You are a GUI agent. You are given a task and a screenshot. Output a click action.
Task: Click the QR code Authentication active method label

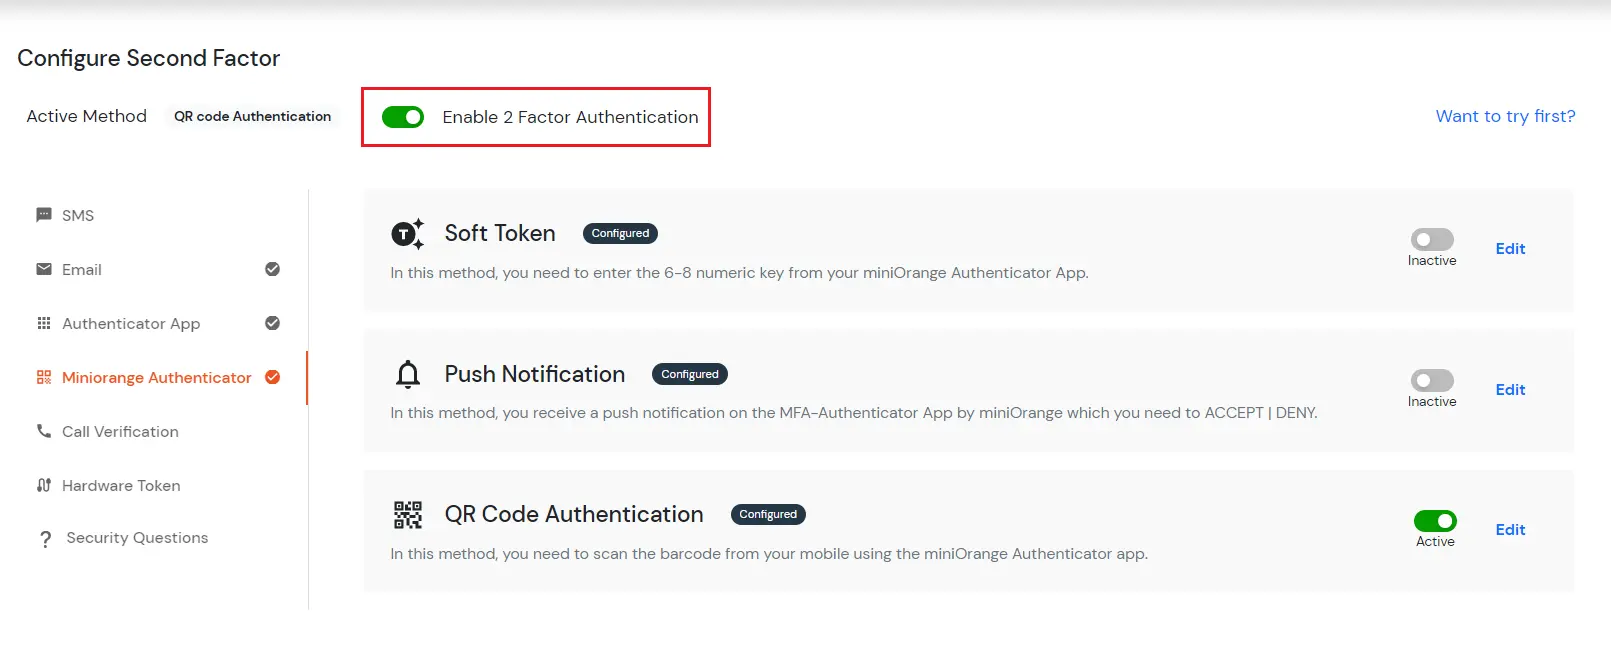pyautogui.click(x=252, y=116)
